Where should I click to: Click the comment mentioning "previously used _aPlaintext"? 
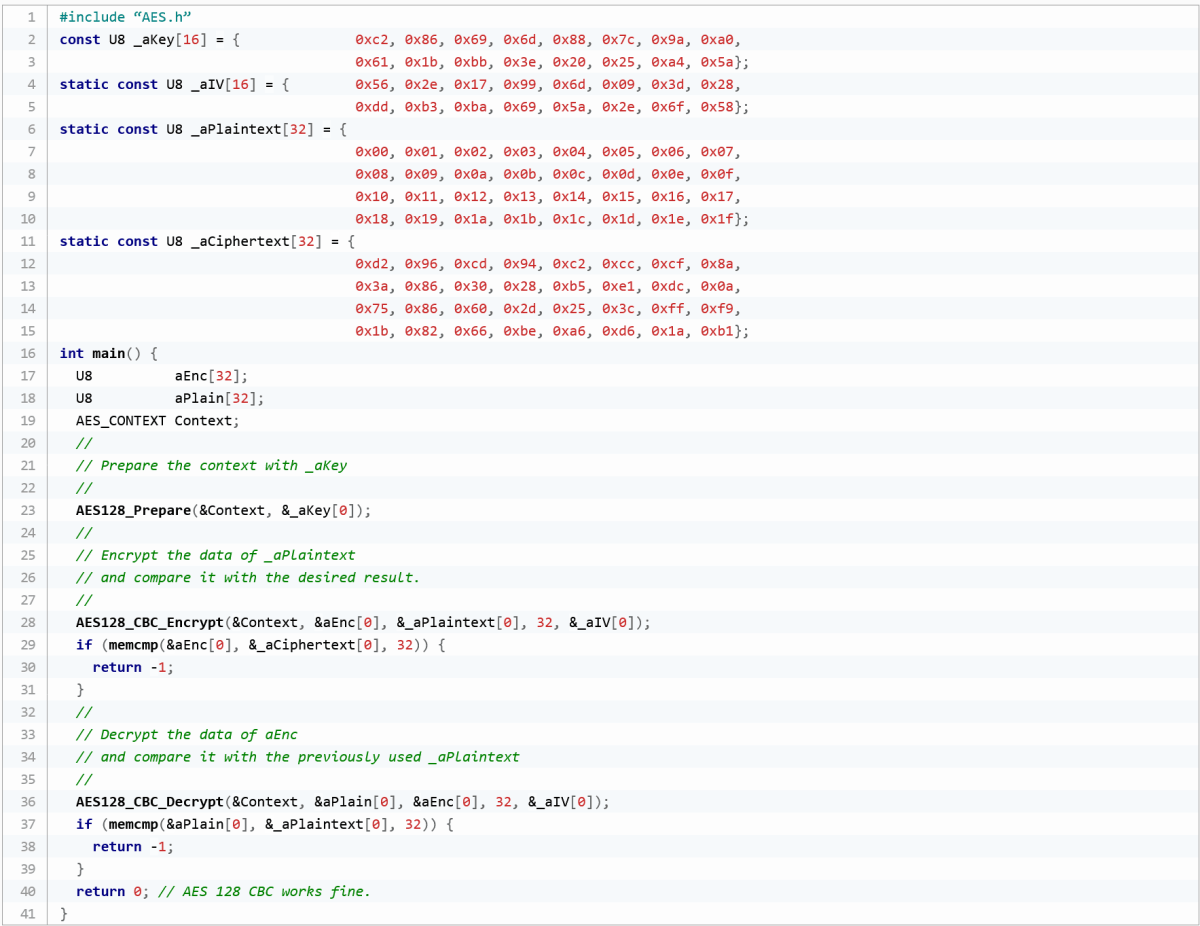pyautogui.click(x=298, y=757)
